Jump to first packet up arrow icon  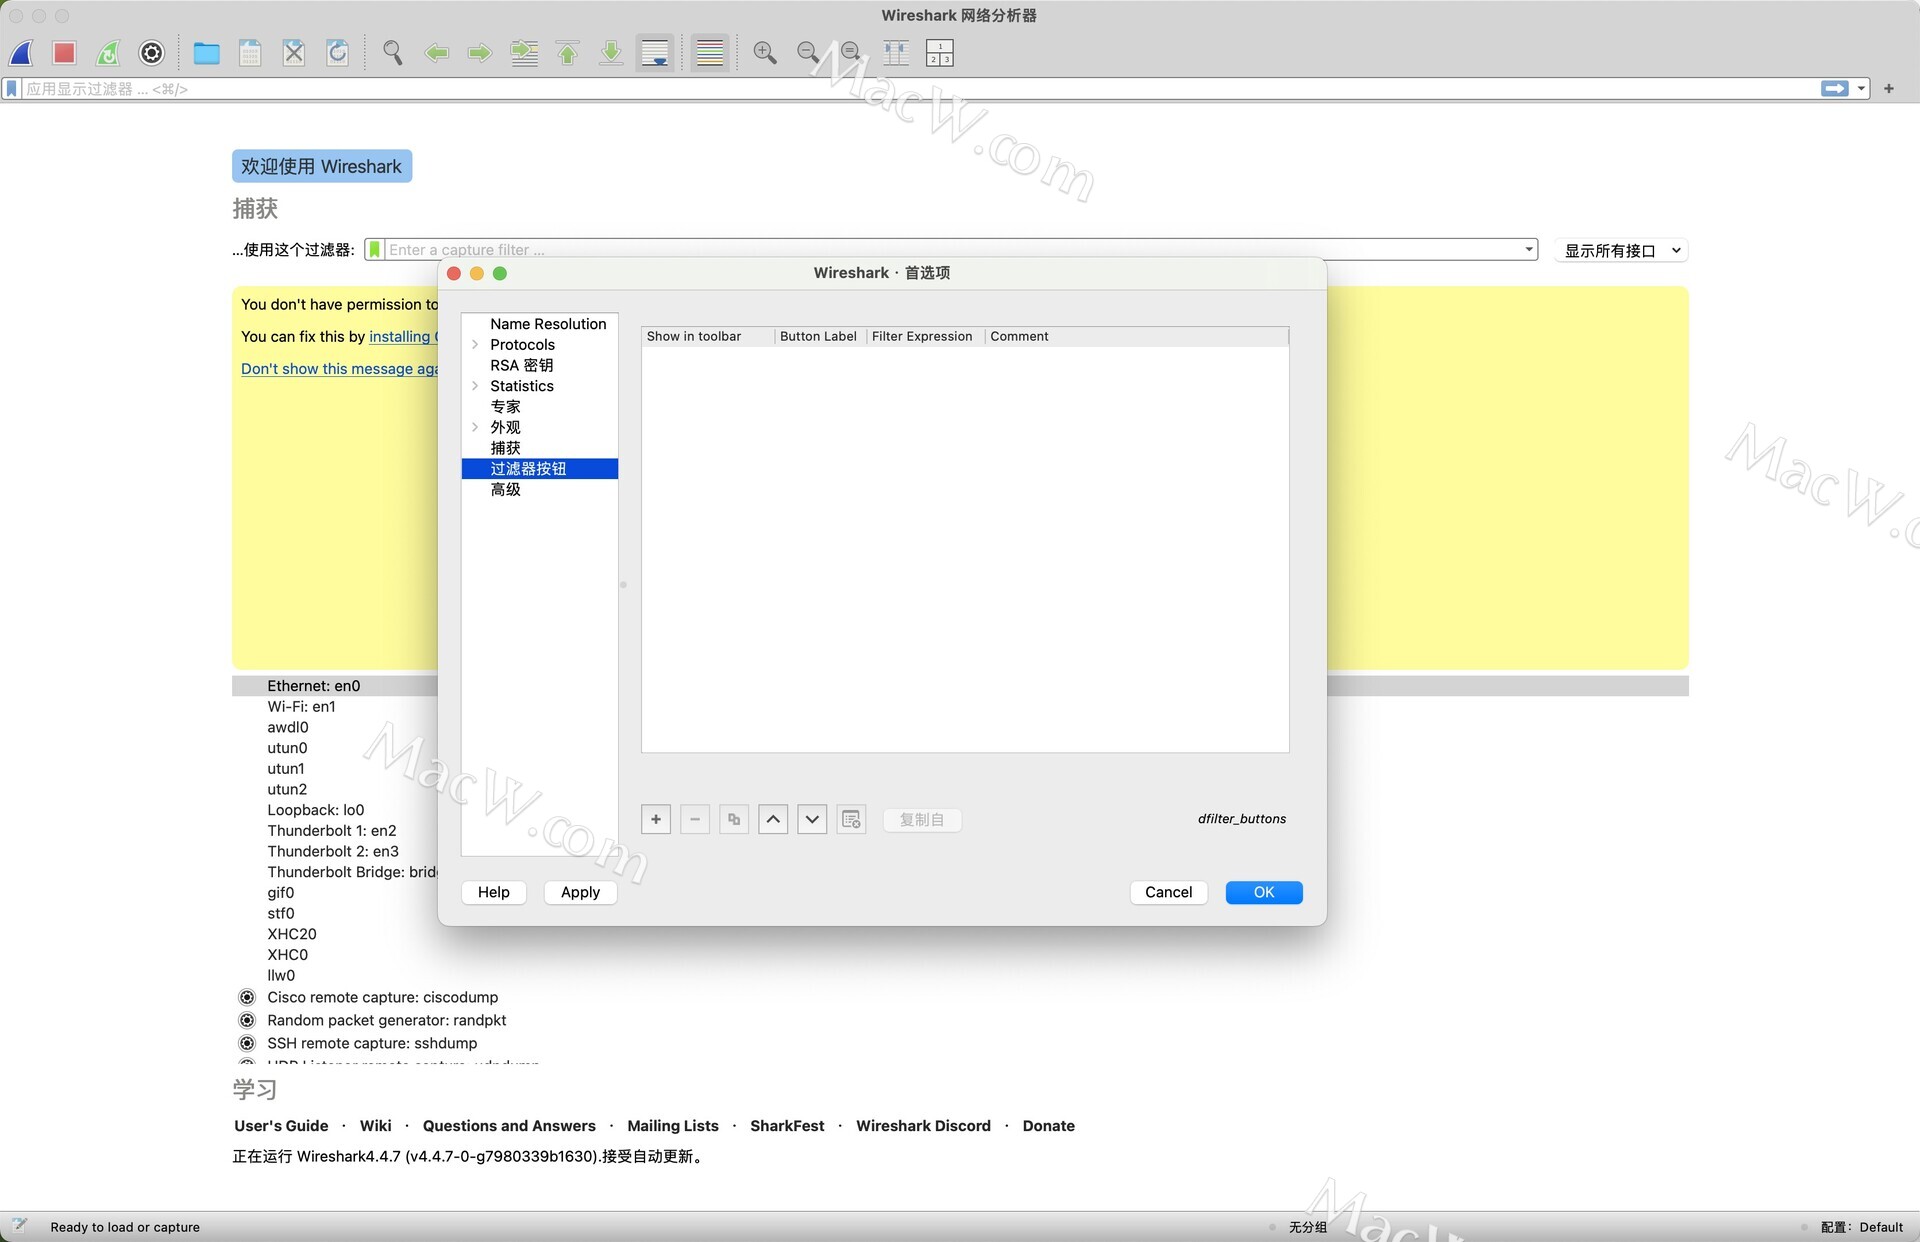[567, 52]
